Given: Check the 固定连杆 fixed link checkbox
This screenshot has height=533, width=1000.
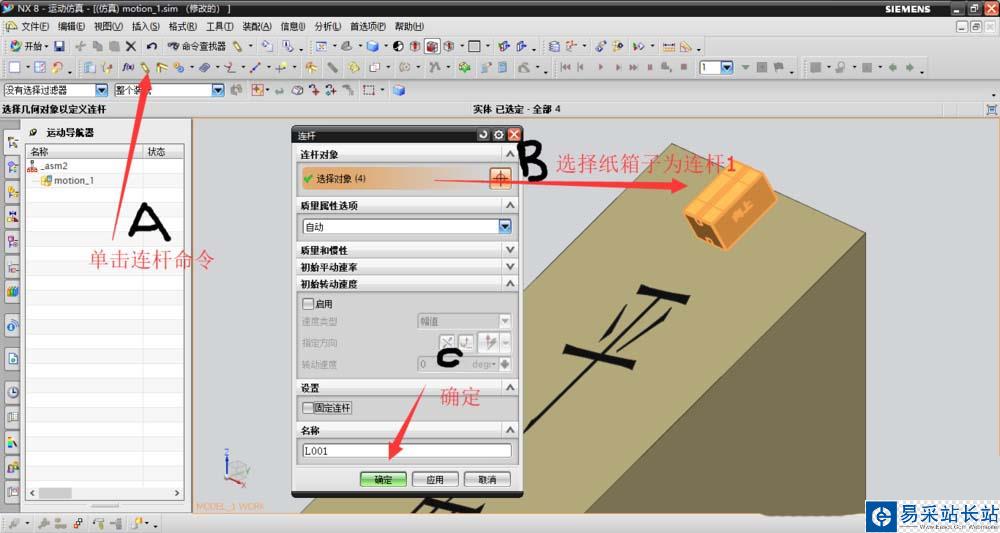Looking at the screenshot, I should point(308,407).
